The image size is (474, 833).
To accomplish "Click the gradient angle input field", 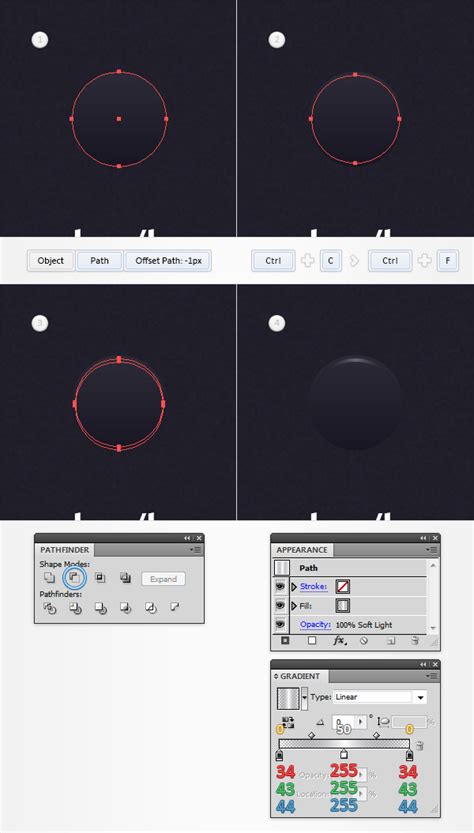I will point(344,722).
